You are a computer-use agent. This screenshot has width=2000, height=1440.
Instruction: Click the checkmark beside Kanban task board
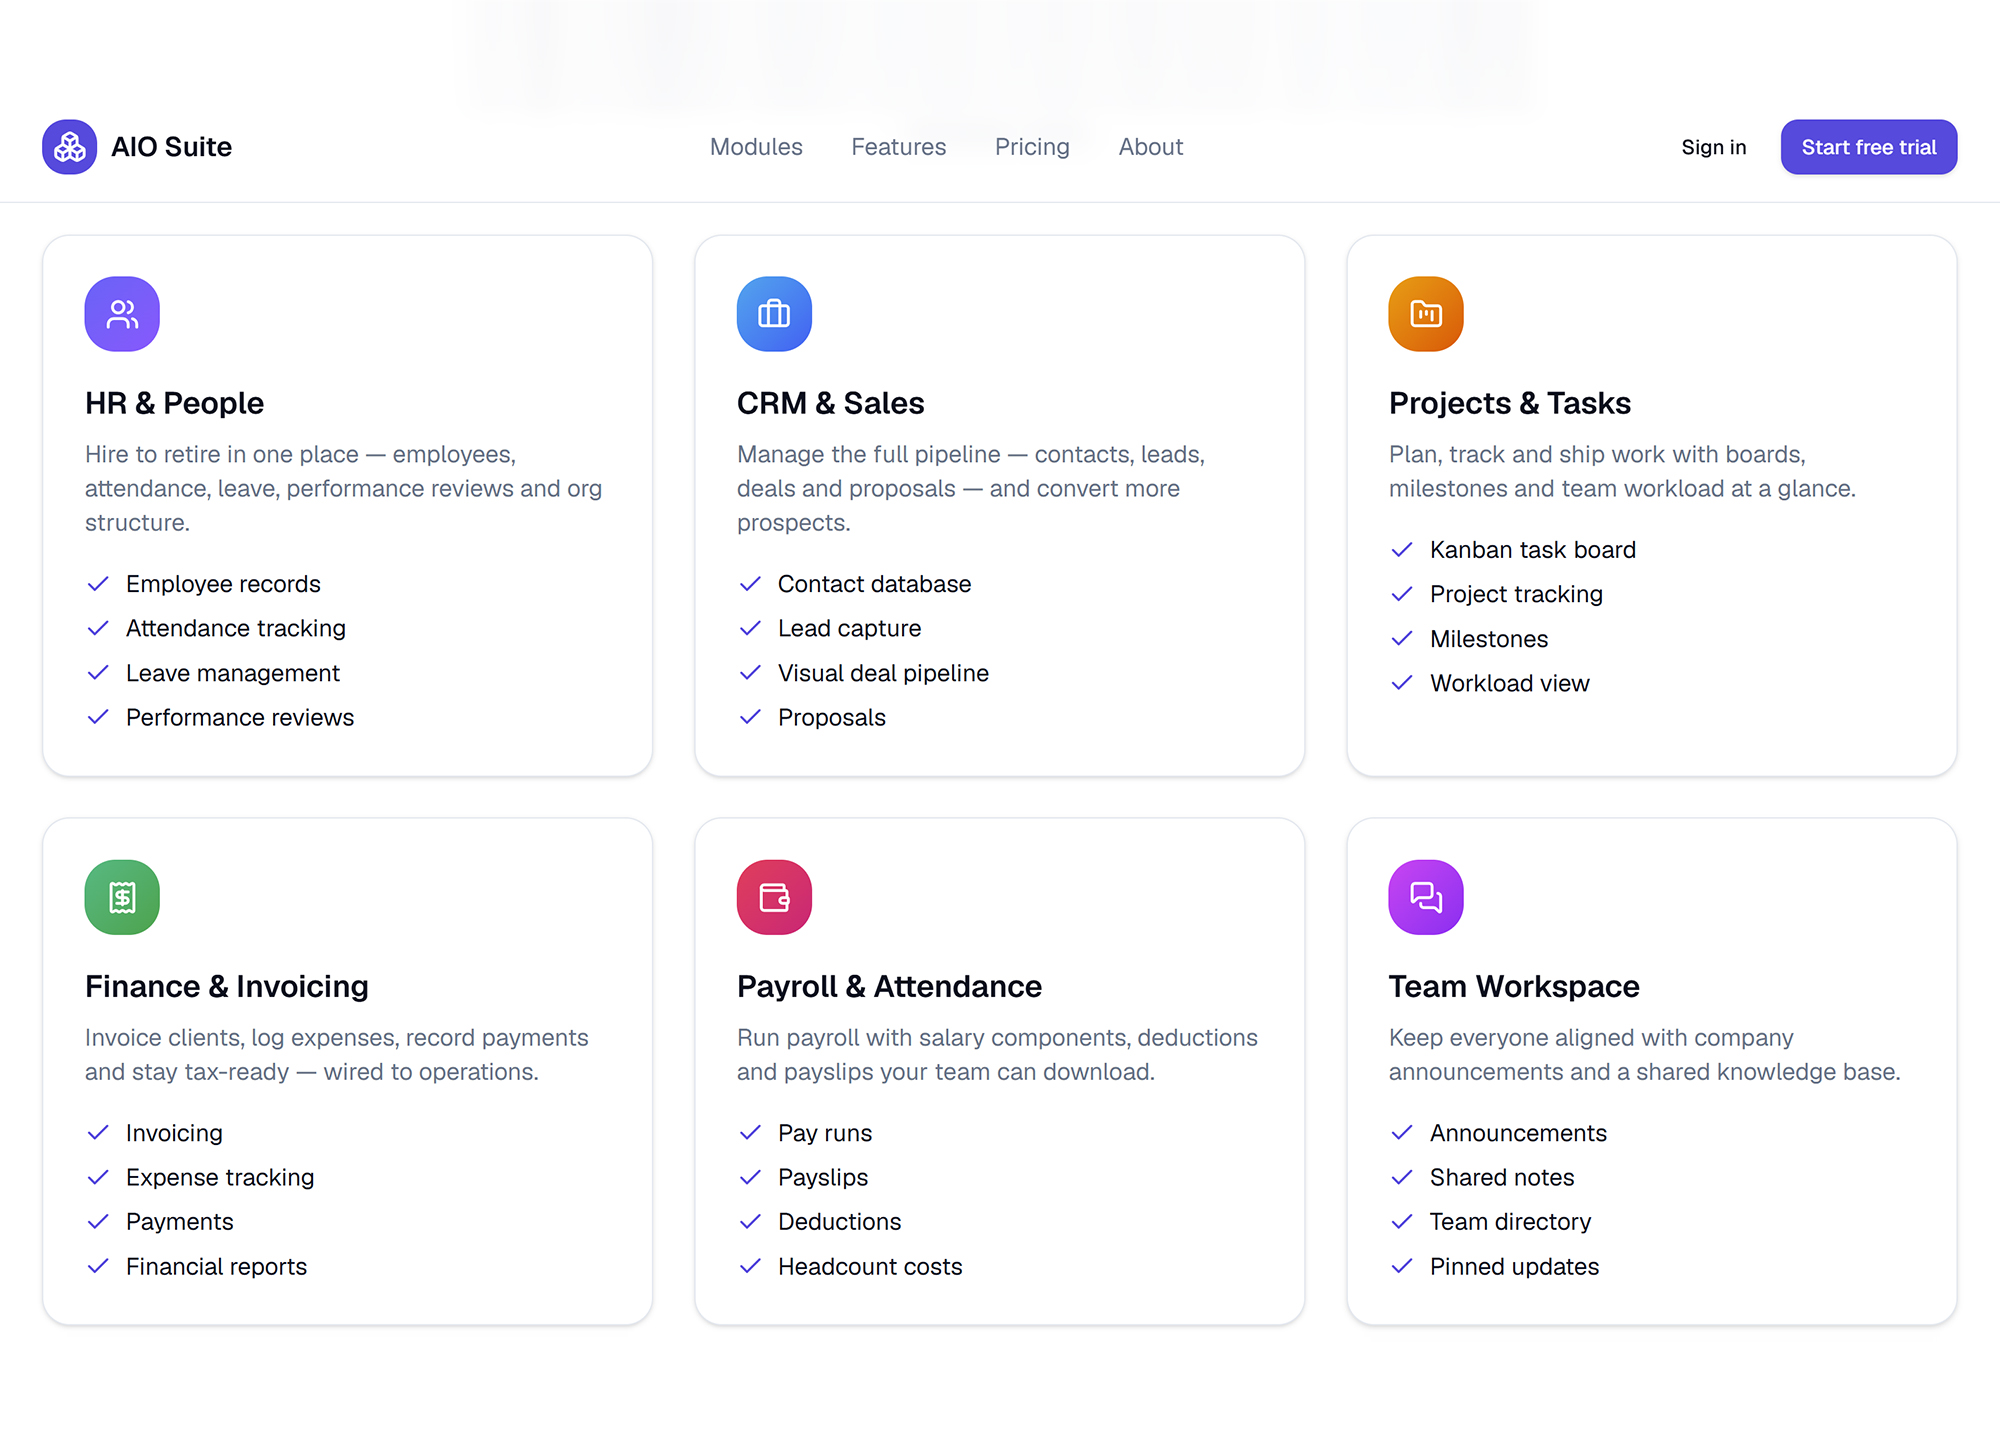click(x=1402, y=550)
